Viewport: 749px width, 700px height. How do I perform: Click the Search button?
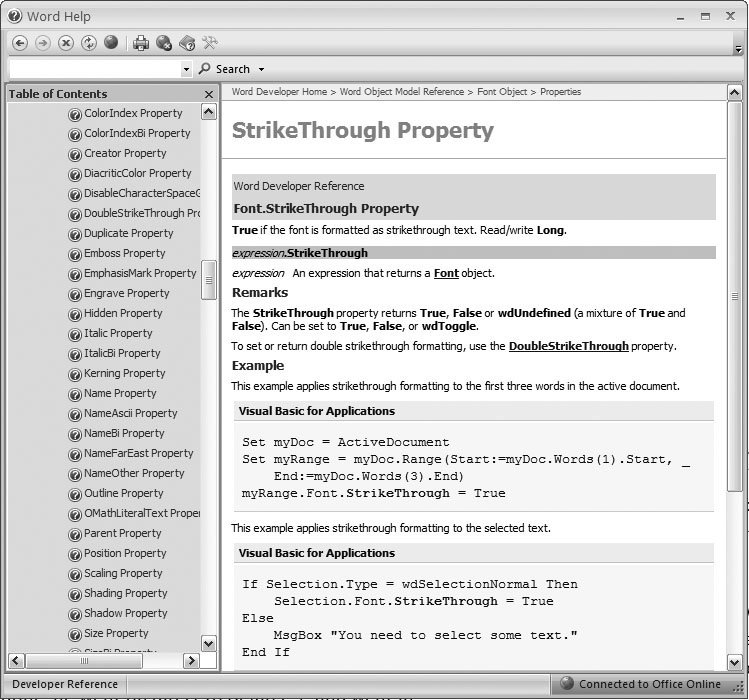(x=232, y=69)
